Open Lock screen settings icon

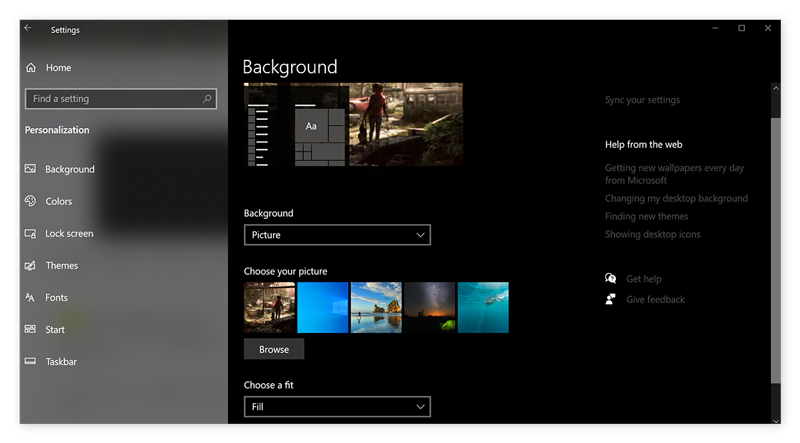(31, 233)
